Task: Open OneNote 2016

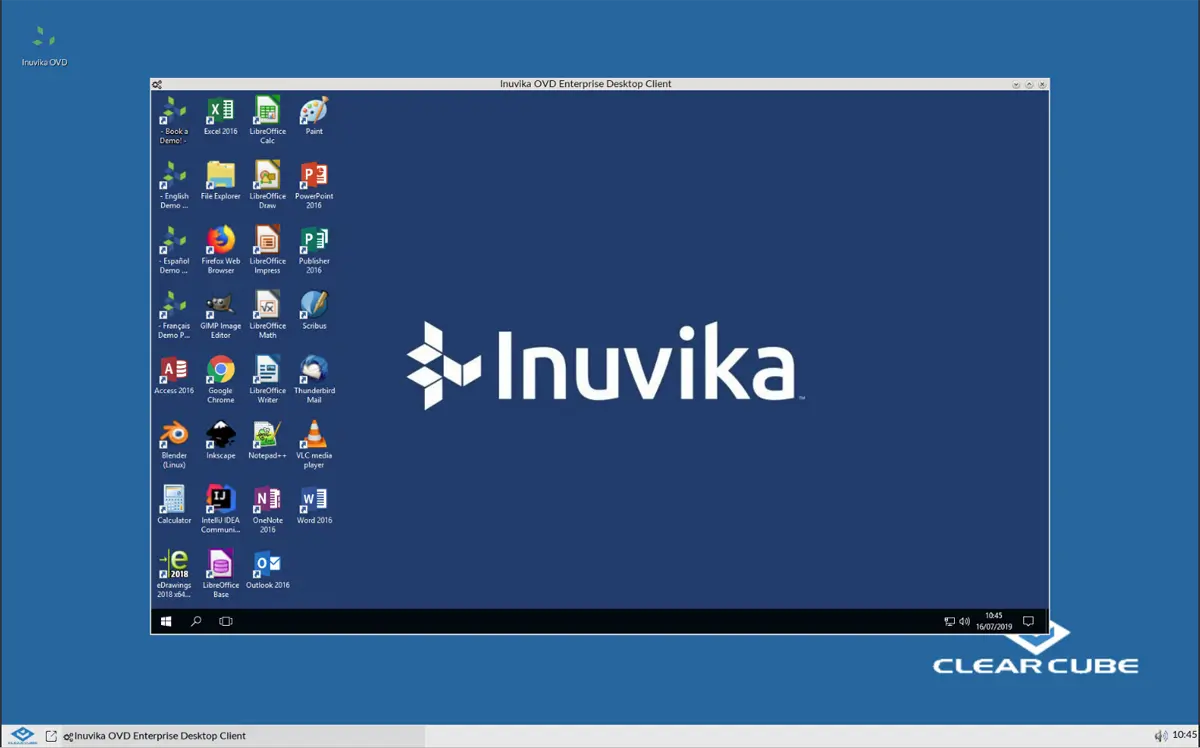Action: click(267, 510)
